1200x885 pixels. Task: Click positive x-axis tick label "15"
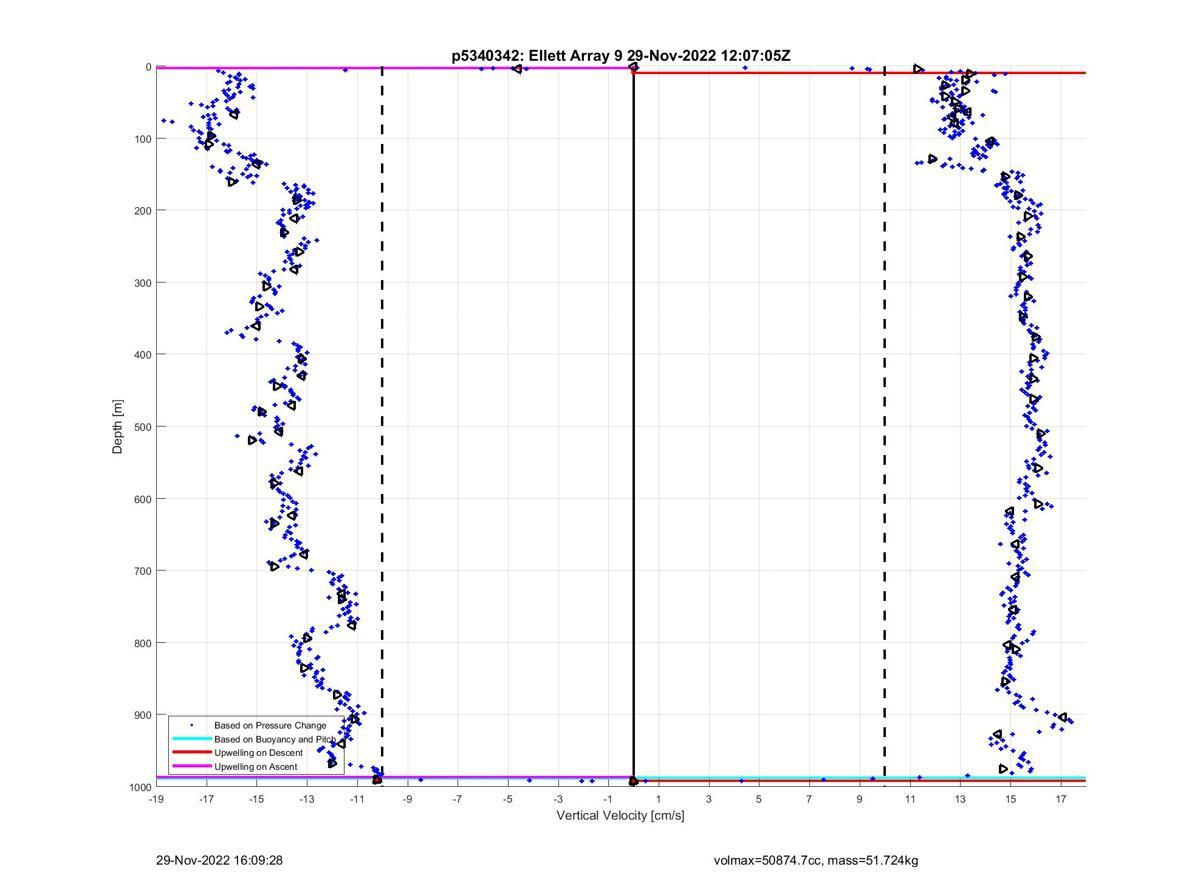pyautogui.click(x=1010, y=799)
